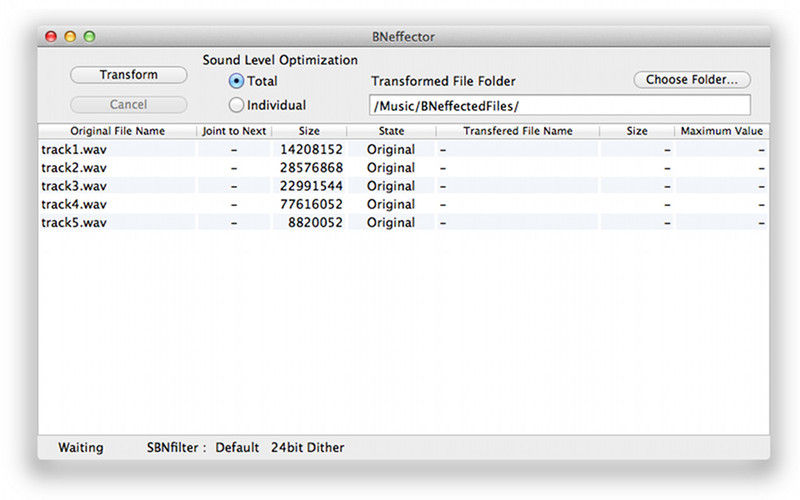This screenshot has width=800, height=500.
Task: Focus the Transformed File Folder path field
Action: point(560,106)
